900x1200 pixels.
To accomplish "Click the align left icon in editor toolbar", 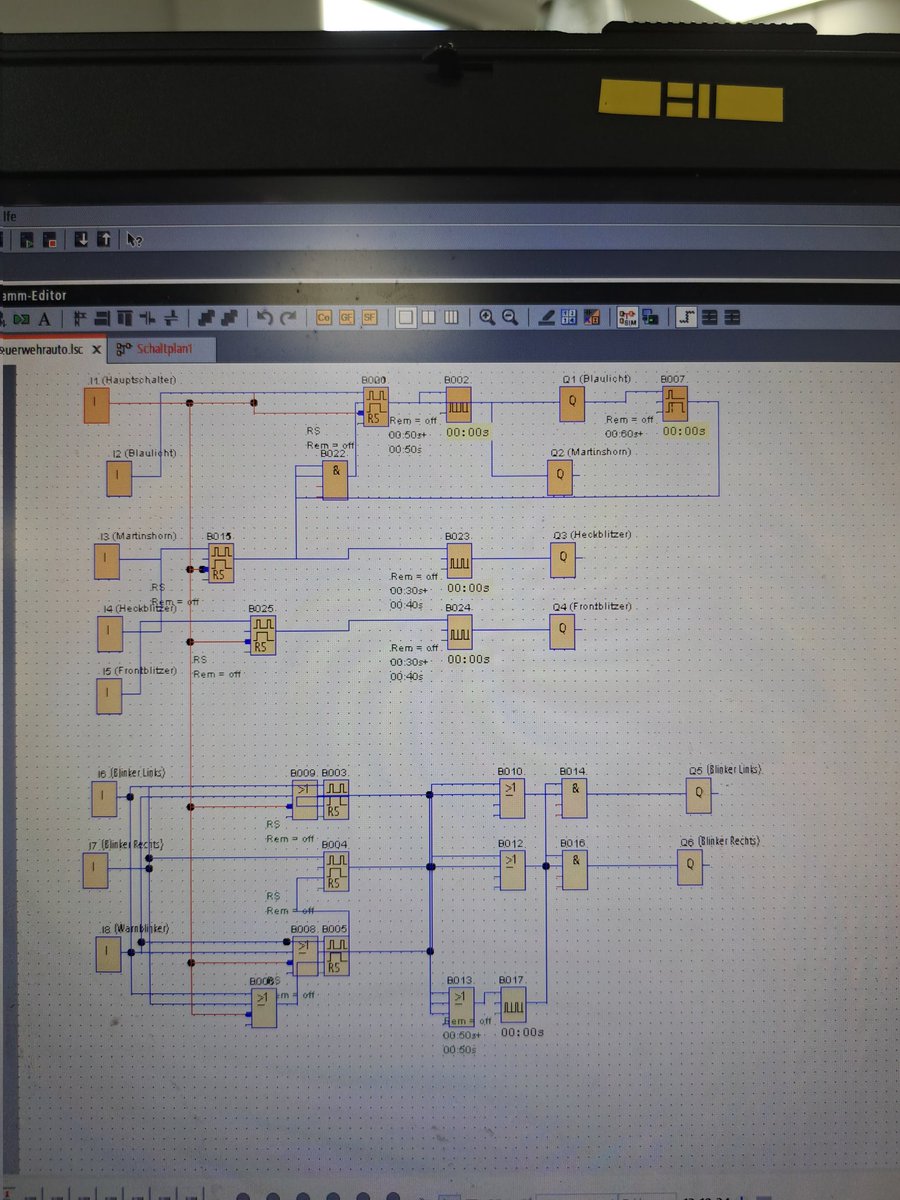I will [x=80, y=318].
